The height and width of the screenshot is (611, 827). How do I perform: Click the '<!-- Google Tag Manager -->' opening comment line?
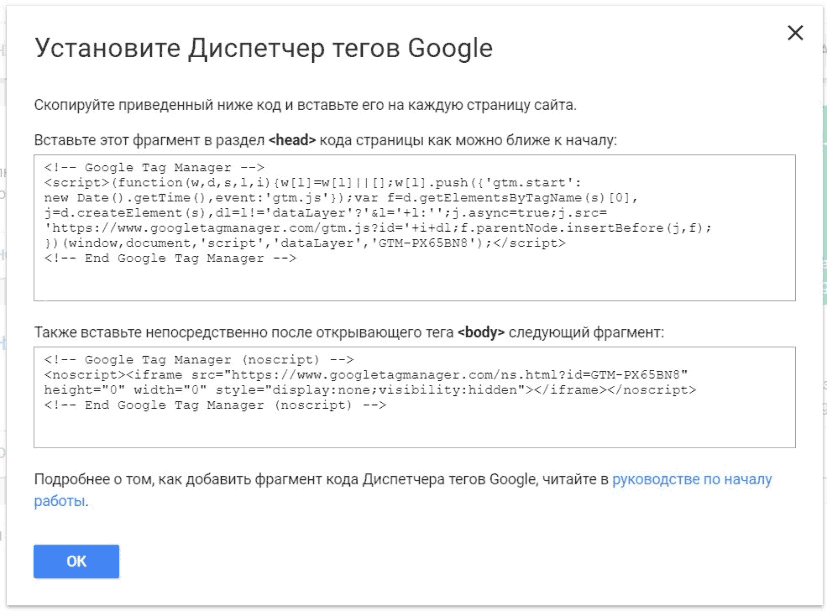pyautogui.click(x=154, y=167)
